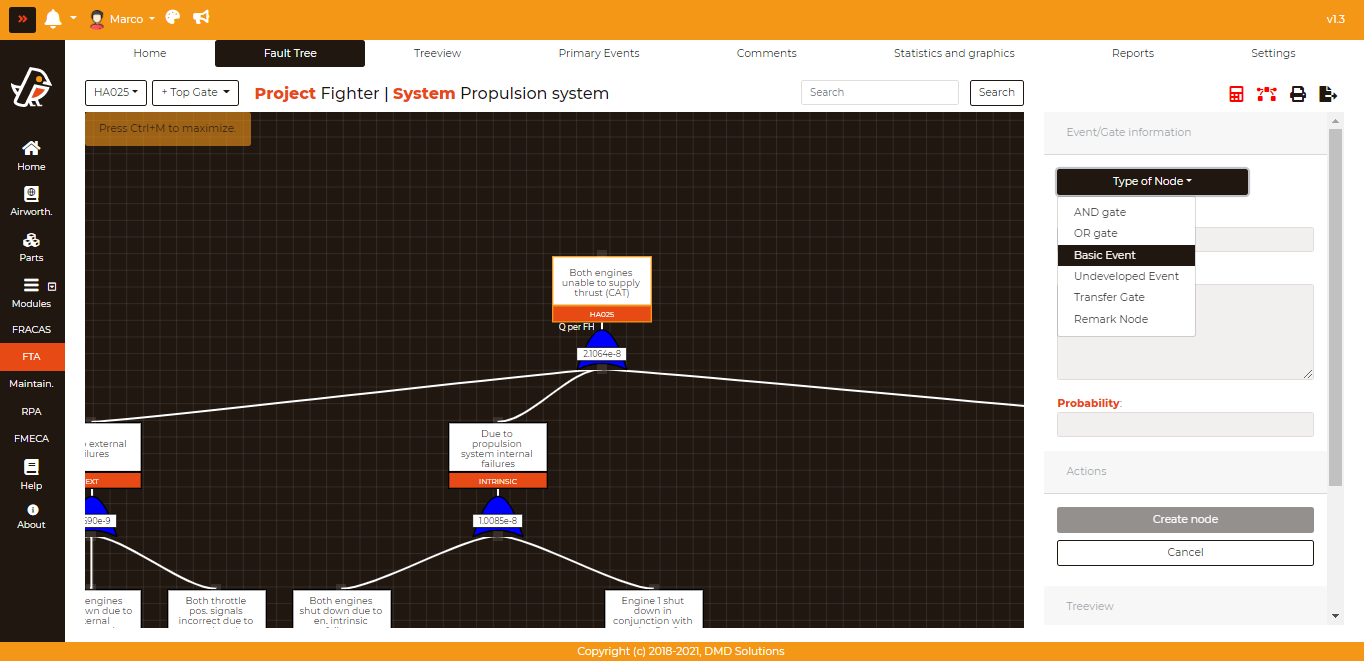Open the color theme palette icon
The width and height of the screenshot is (1364, 661).
click(x=173, y=18)
